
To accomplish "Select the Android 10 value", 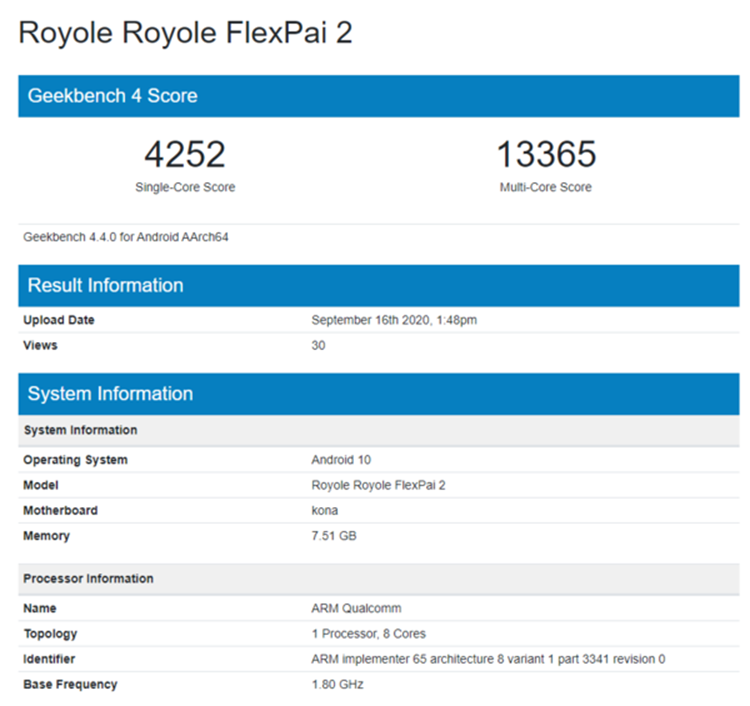I will pyautogui.click(x=341, y=460).
